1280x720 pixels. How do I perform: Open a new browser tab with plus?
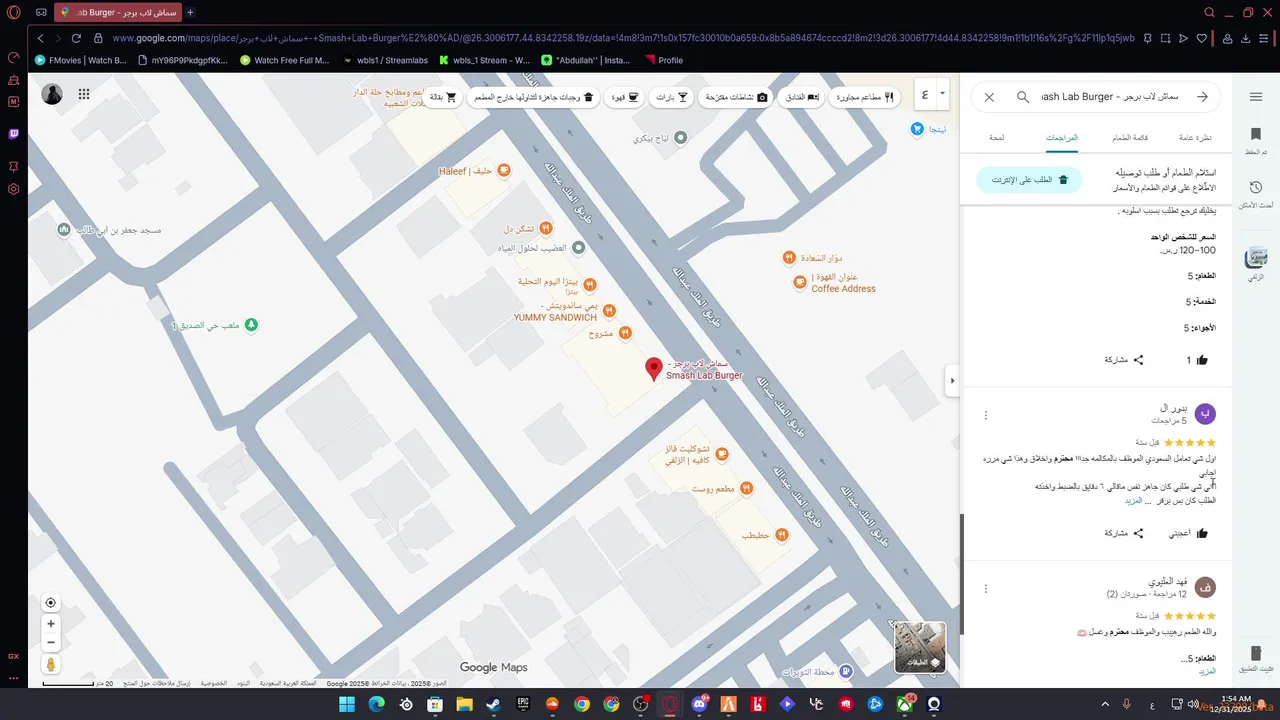pyautogui.click(x=190, y=12)
